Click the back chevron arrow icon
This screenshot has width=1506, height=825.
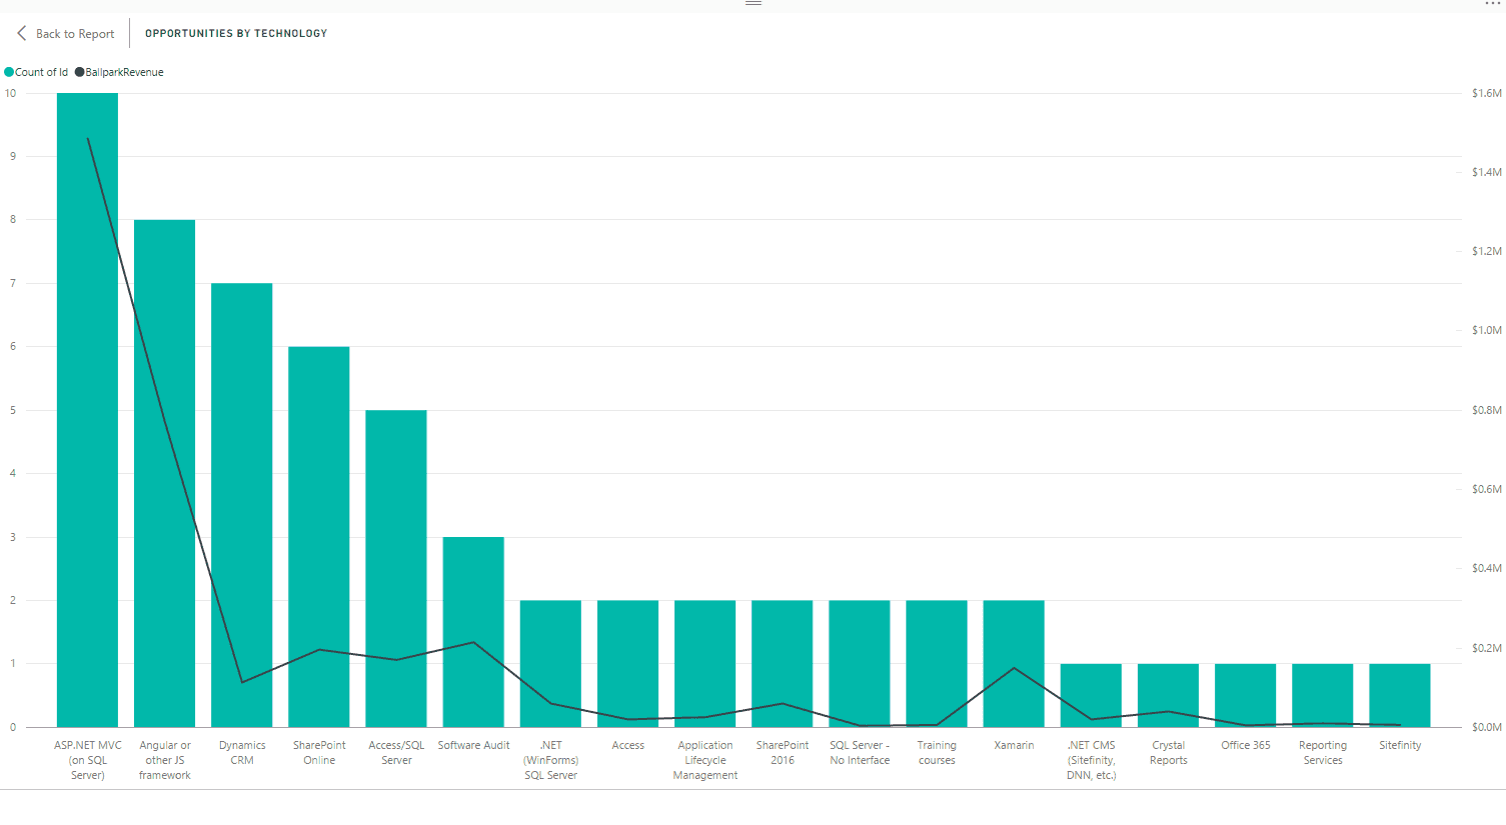[x=22, y=34]
